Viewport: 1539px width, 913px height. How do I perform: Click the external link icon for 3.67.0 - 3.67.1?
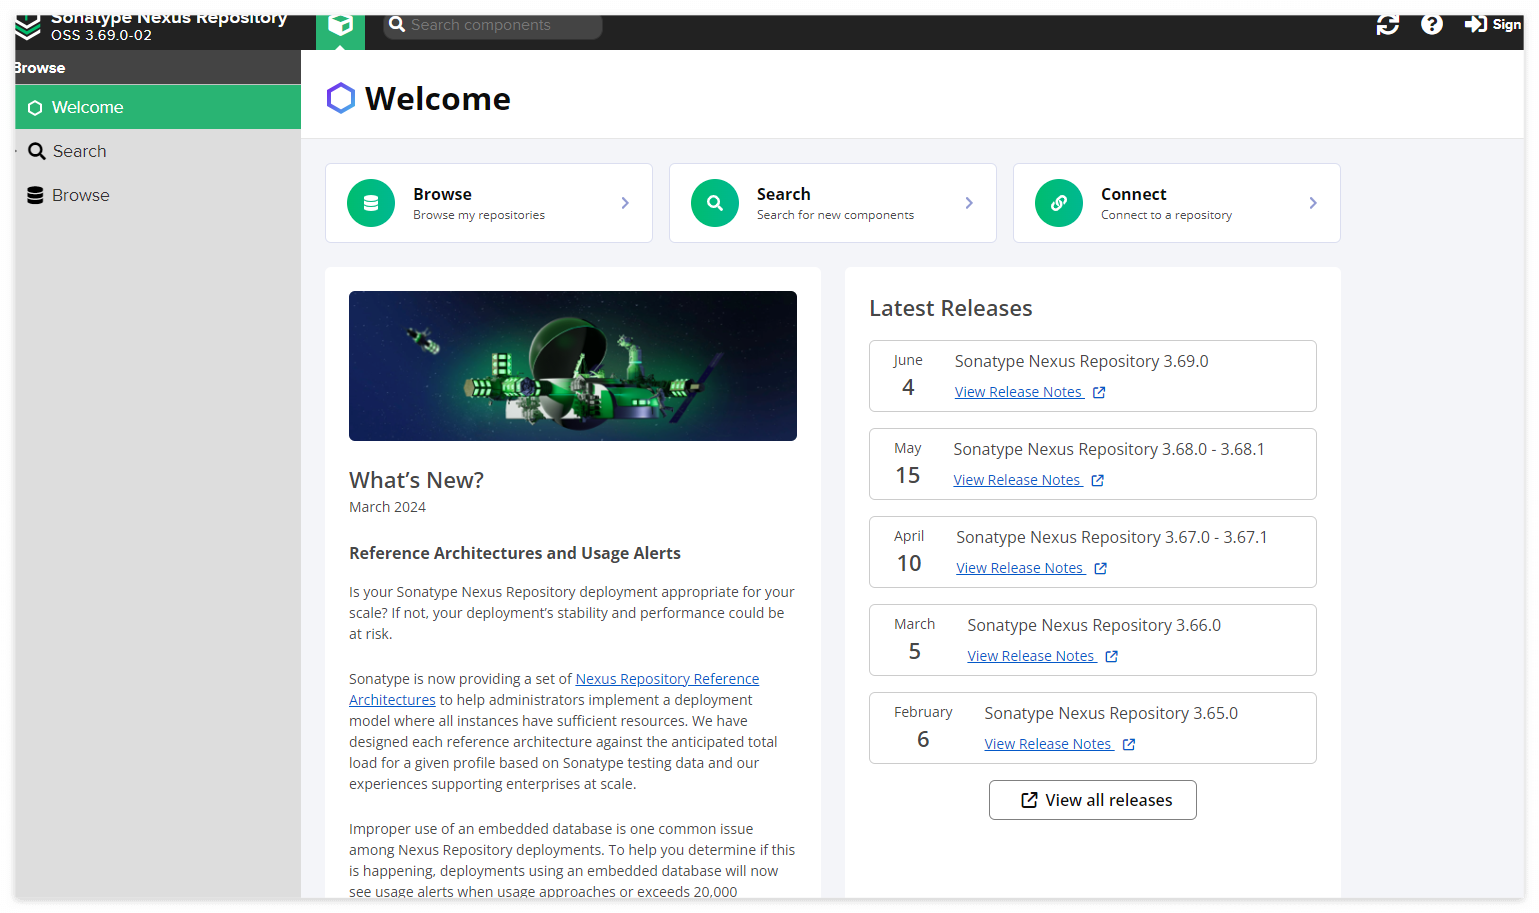1101,569
